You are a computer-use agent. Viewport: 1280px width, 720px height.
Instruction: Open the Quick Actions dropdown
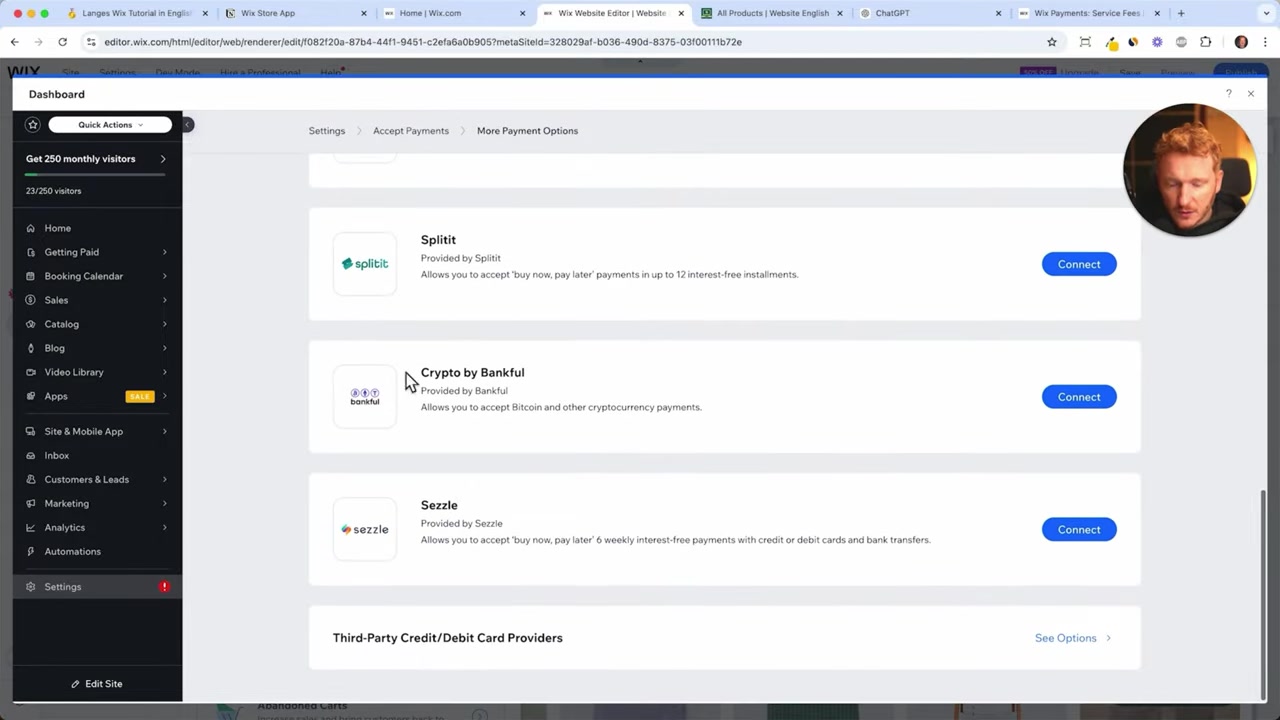(110, 125)
